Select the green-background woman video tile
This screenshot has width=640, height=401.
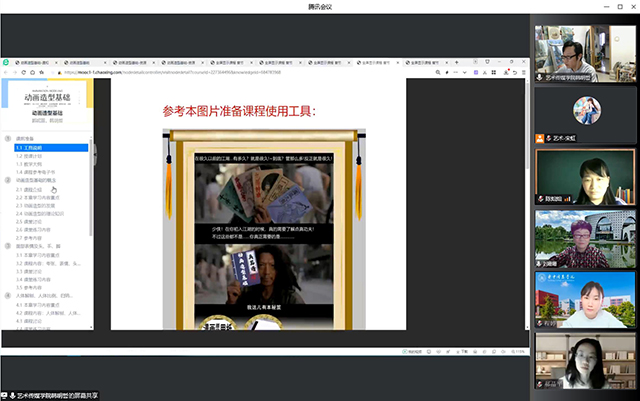(585, 177)
